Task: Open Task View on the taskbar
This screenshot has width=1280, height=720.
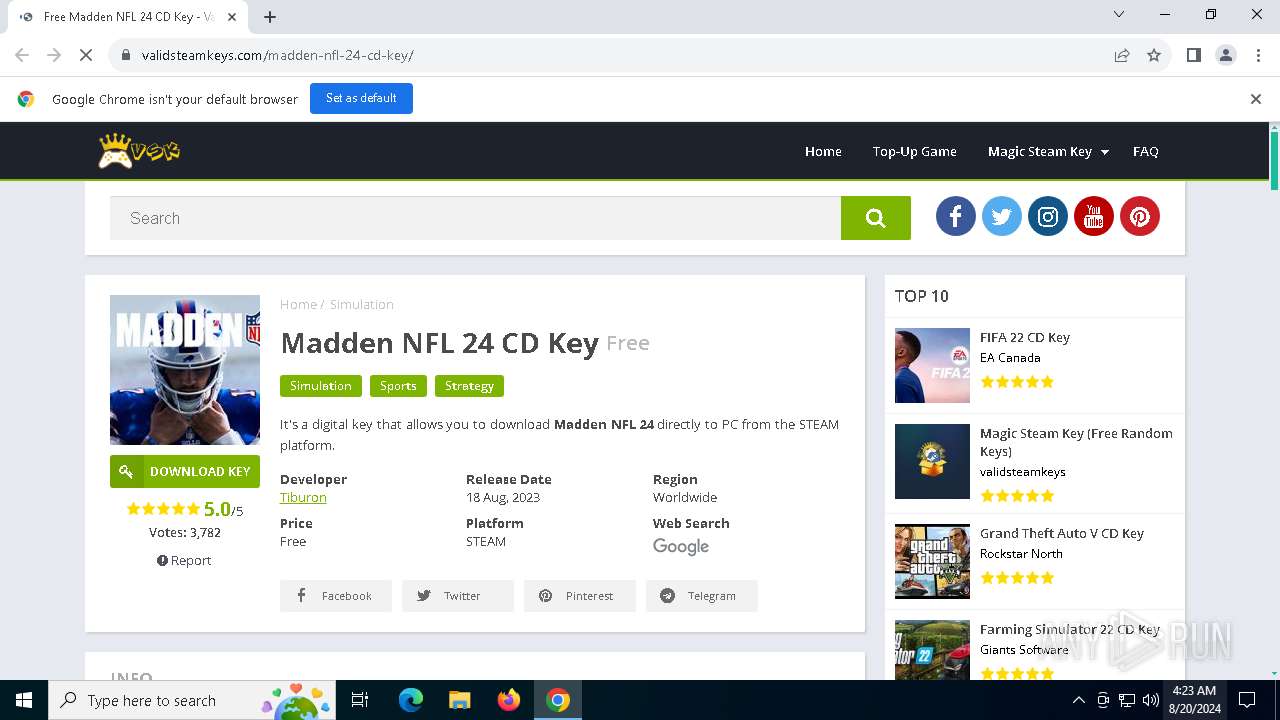Action: [360, 700]
